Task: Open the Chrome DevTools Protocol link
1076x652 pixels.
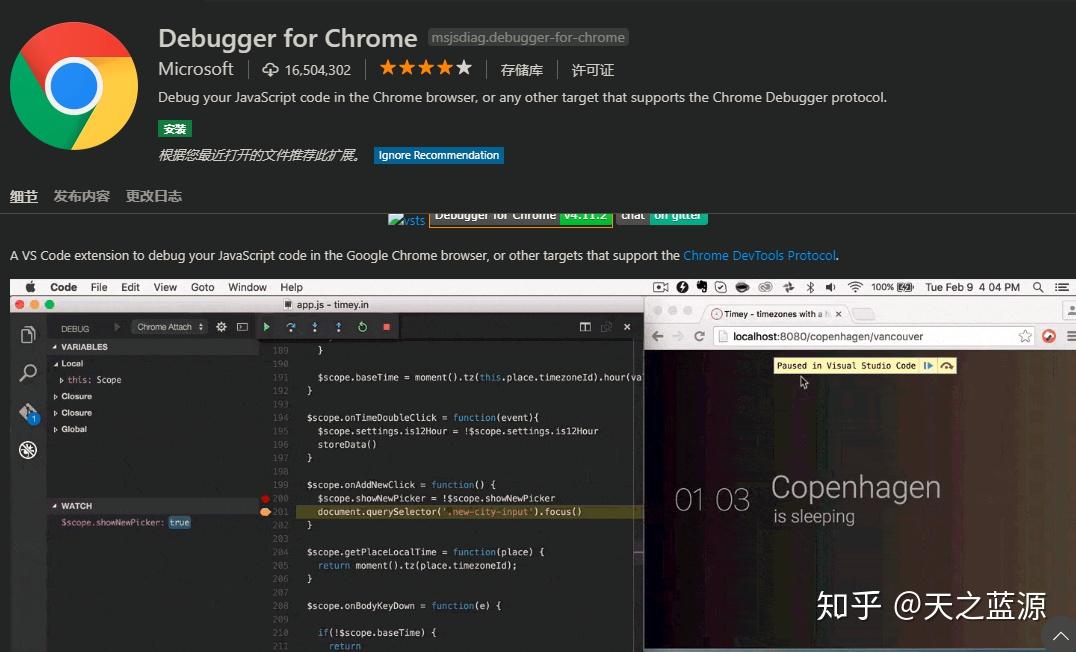Action: 760,255
